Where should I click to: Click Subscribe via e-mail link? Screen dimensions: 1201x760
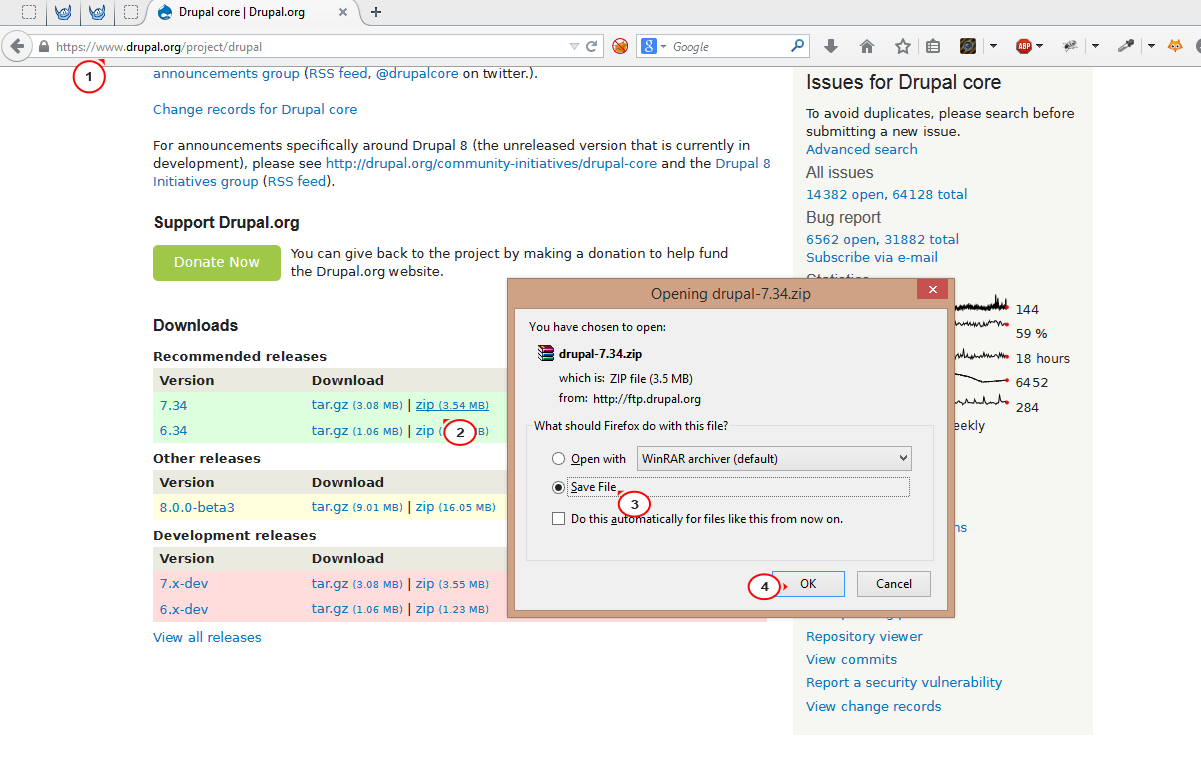pyautogui.click(x=872, y=257)
